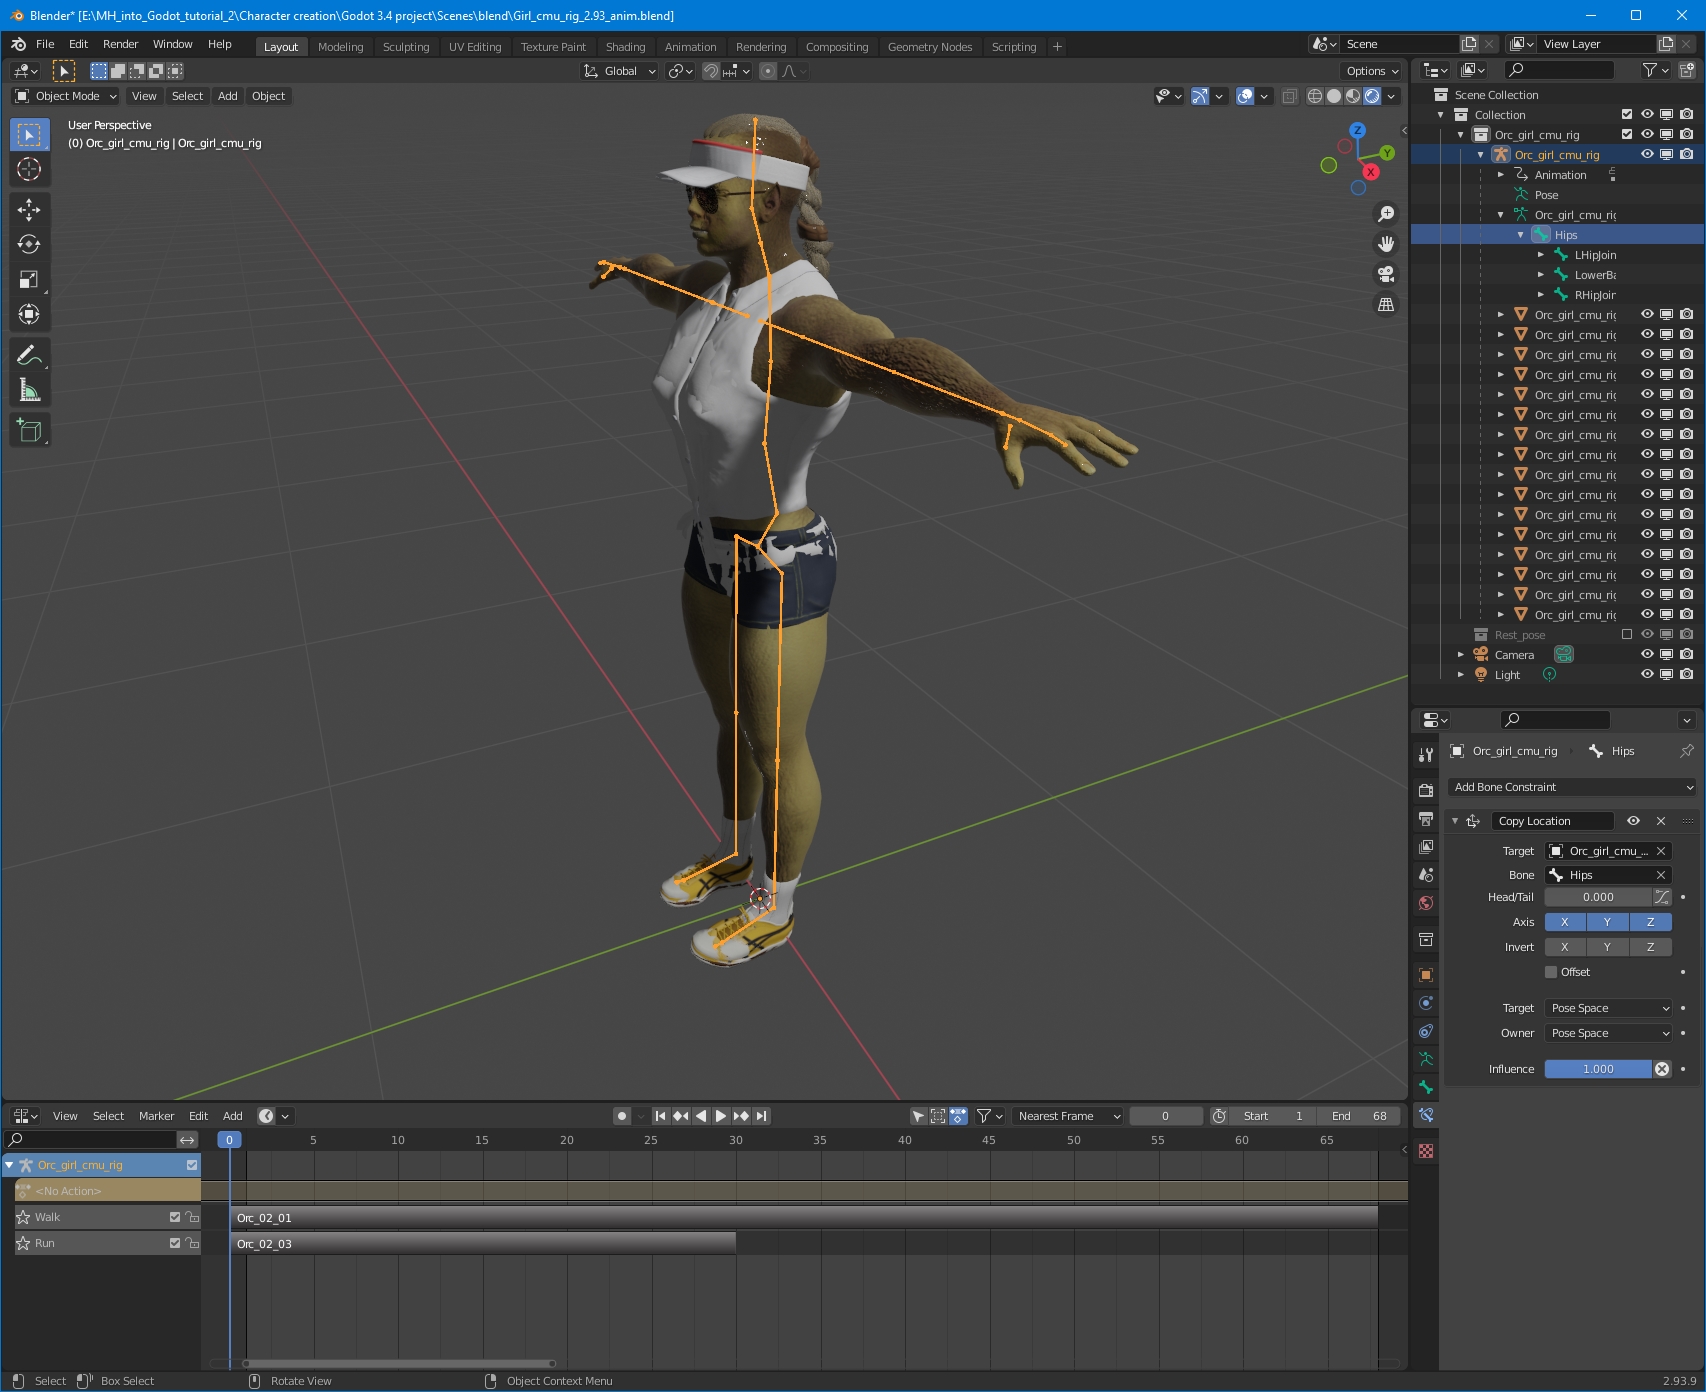This screenshot has height=1392, width=1706.
Task: Toggle the X axis button in Axis row
Action: pyautogui.click(x=1565, y=922)
